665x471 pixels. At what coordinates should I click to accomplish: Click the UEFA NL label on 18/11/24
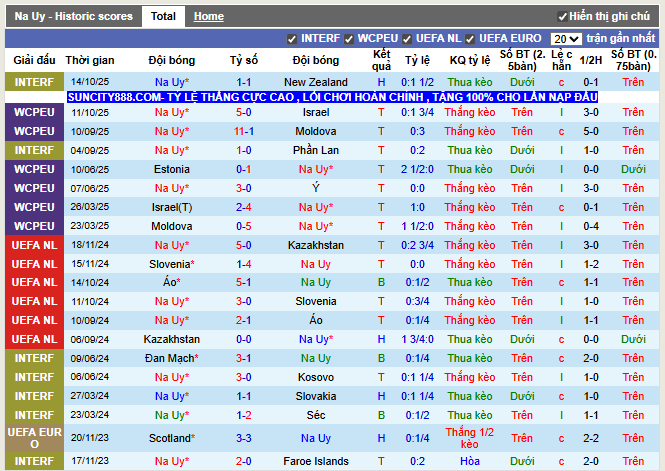click(34, 245)
